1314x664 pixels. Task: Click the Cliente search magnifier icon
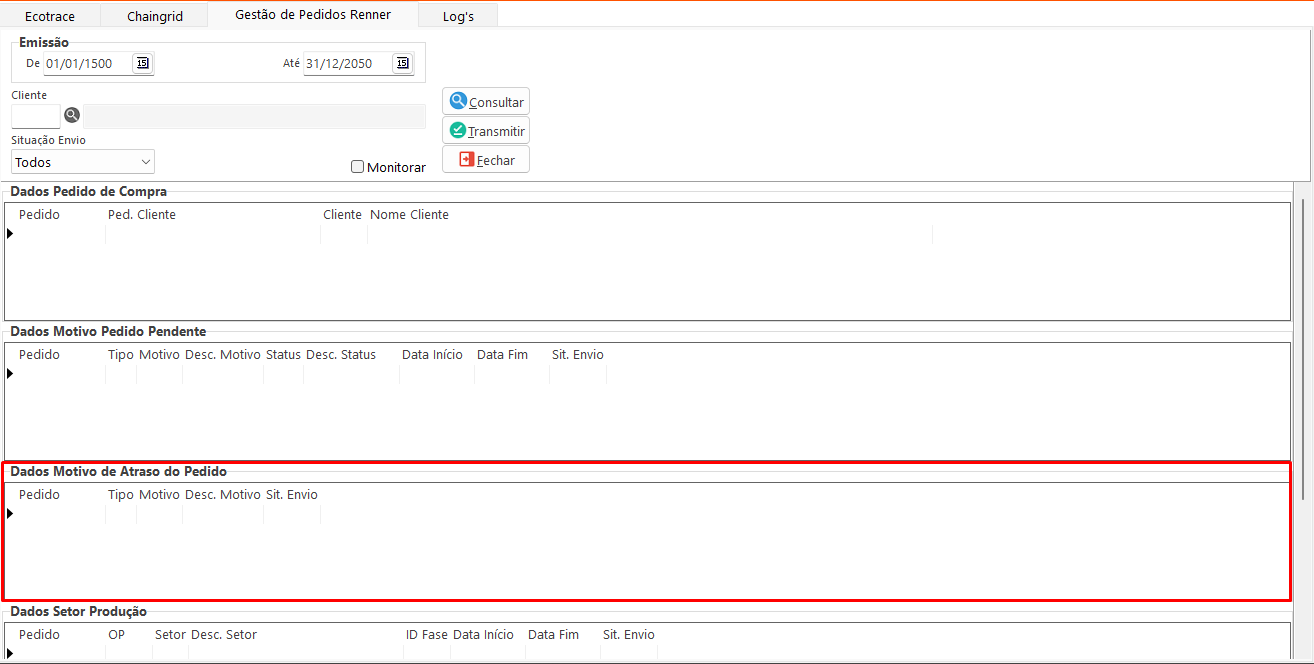point(72,116)
